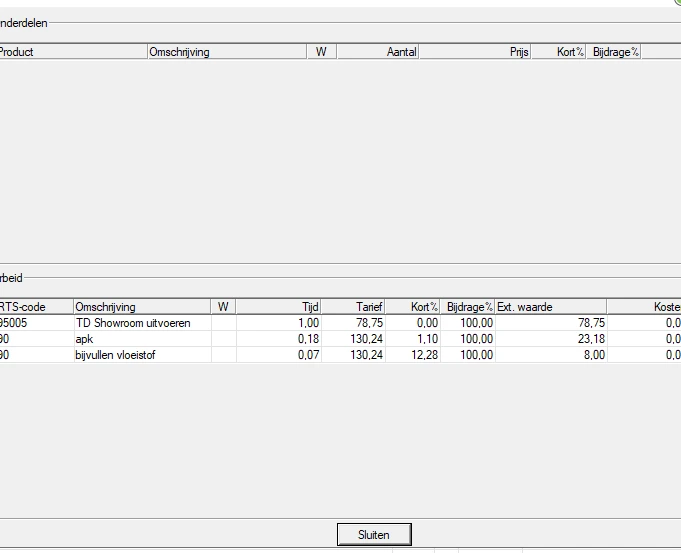Select the TD Showroom uitvoeren row

(x=340, y=323)
